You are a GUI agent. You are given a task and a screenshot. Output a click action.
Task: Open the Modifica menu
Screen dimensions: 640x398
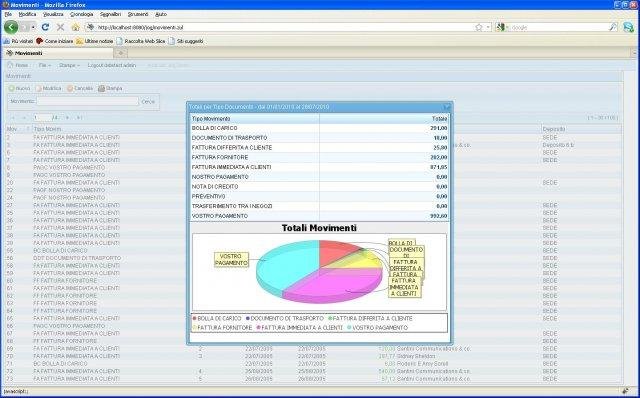27,14
